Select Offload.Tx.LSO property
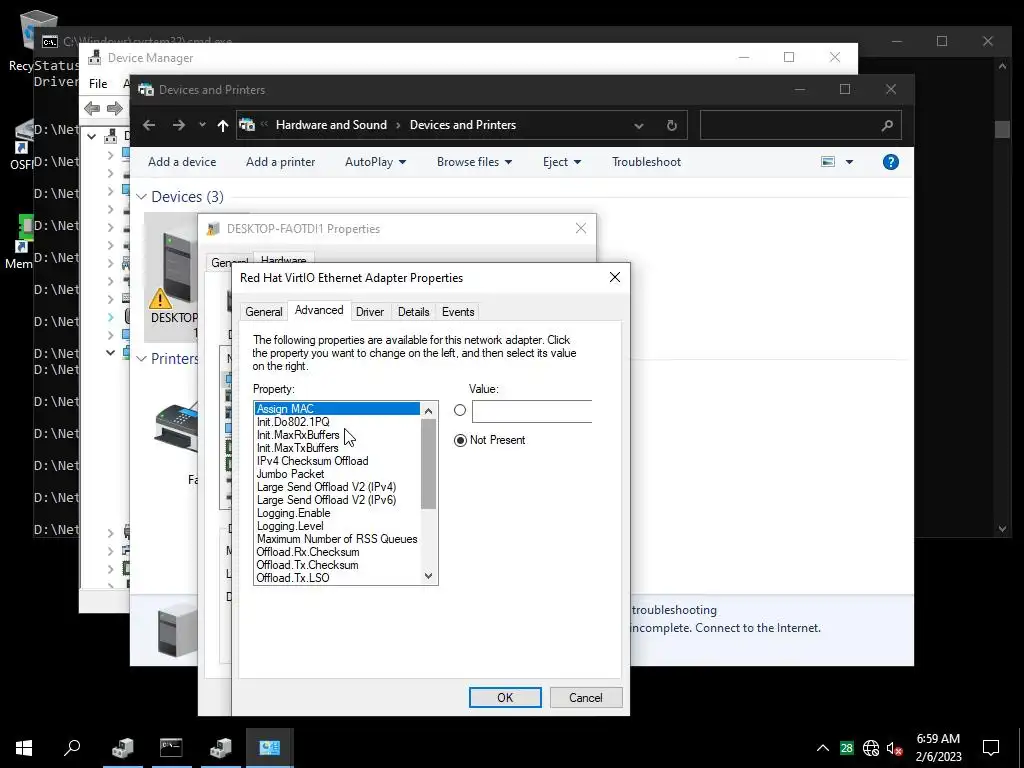Viewport: 1024px width, 768px height. 293,578
